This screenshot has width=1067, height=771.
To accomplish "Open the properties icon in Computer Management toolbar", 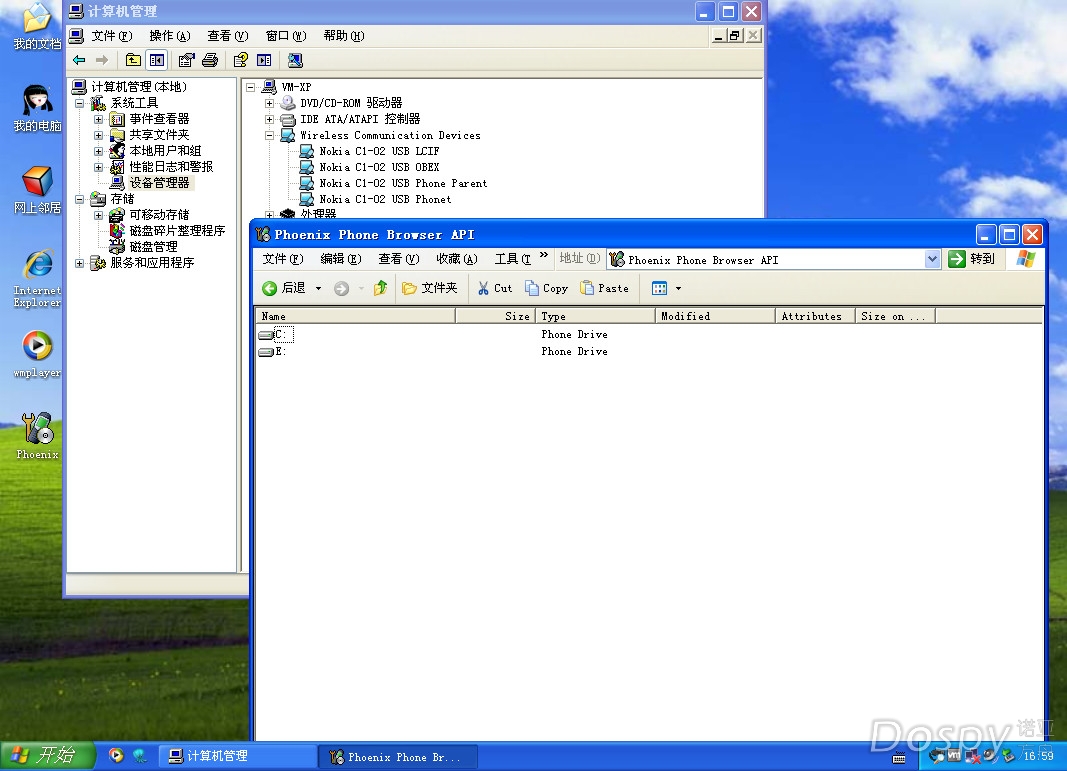I will pos(186,61).
